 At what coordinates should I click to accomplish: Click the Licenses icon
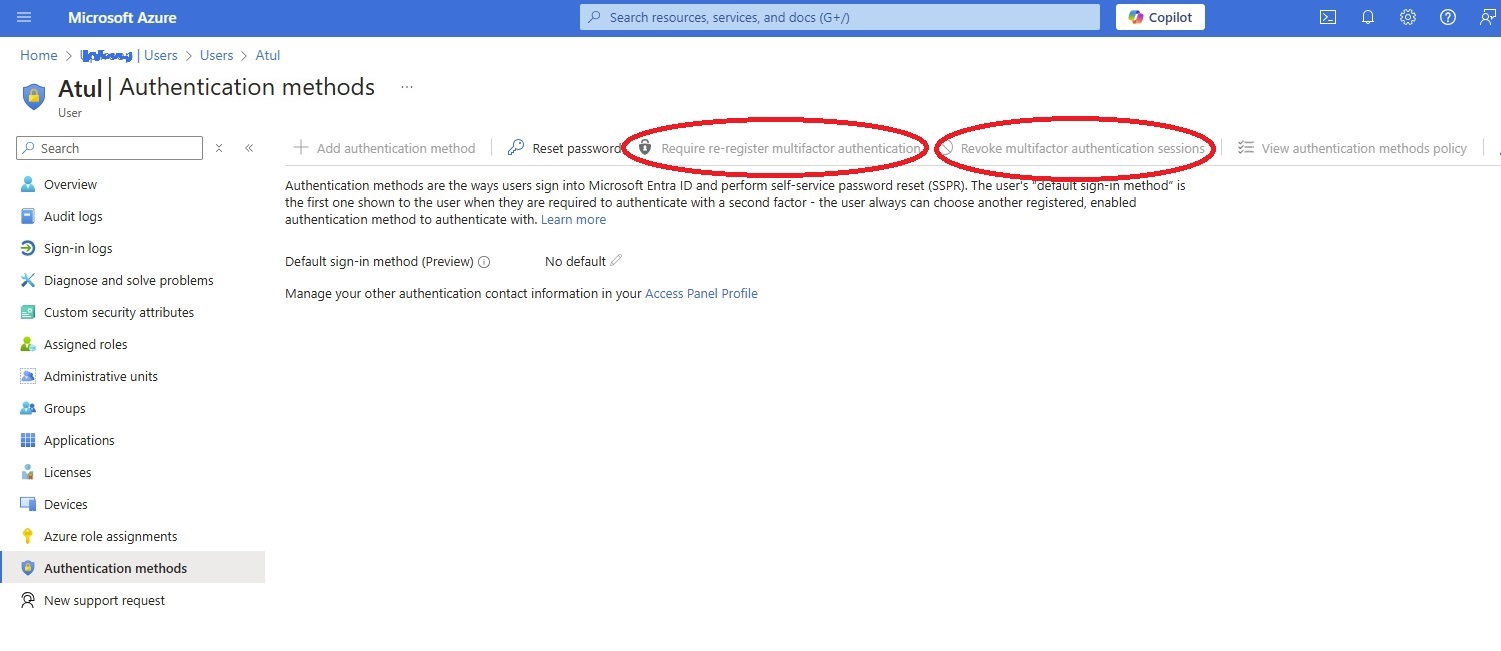[x=28, y=472]
